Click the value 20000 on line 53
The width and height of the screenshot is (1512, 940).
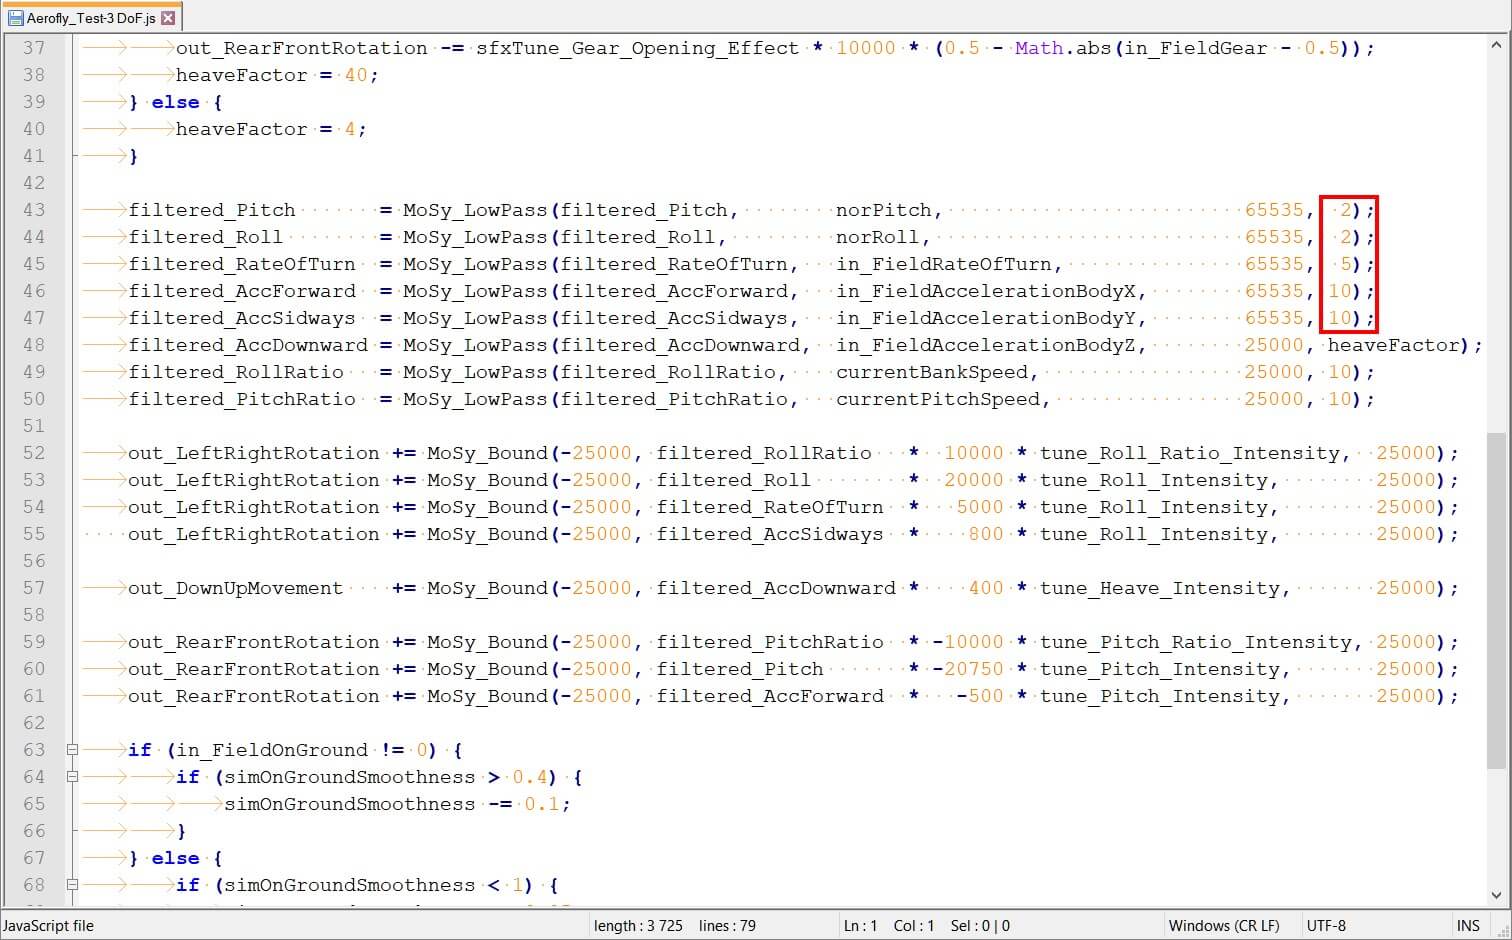(974, 480)
